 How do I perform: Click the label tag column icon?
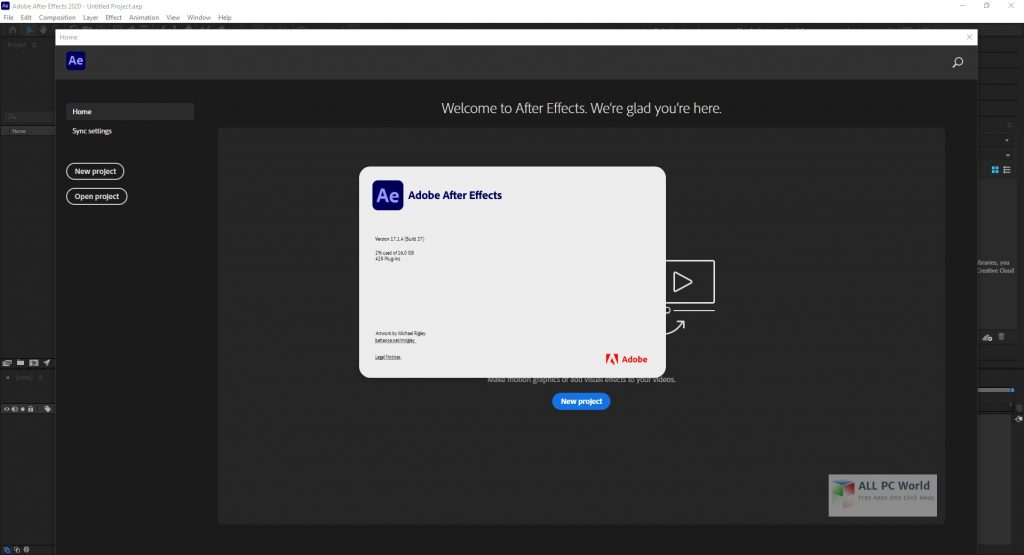[48, 409]
